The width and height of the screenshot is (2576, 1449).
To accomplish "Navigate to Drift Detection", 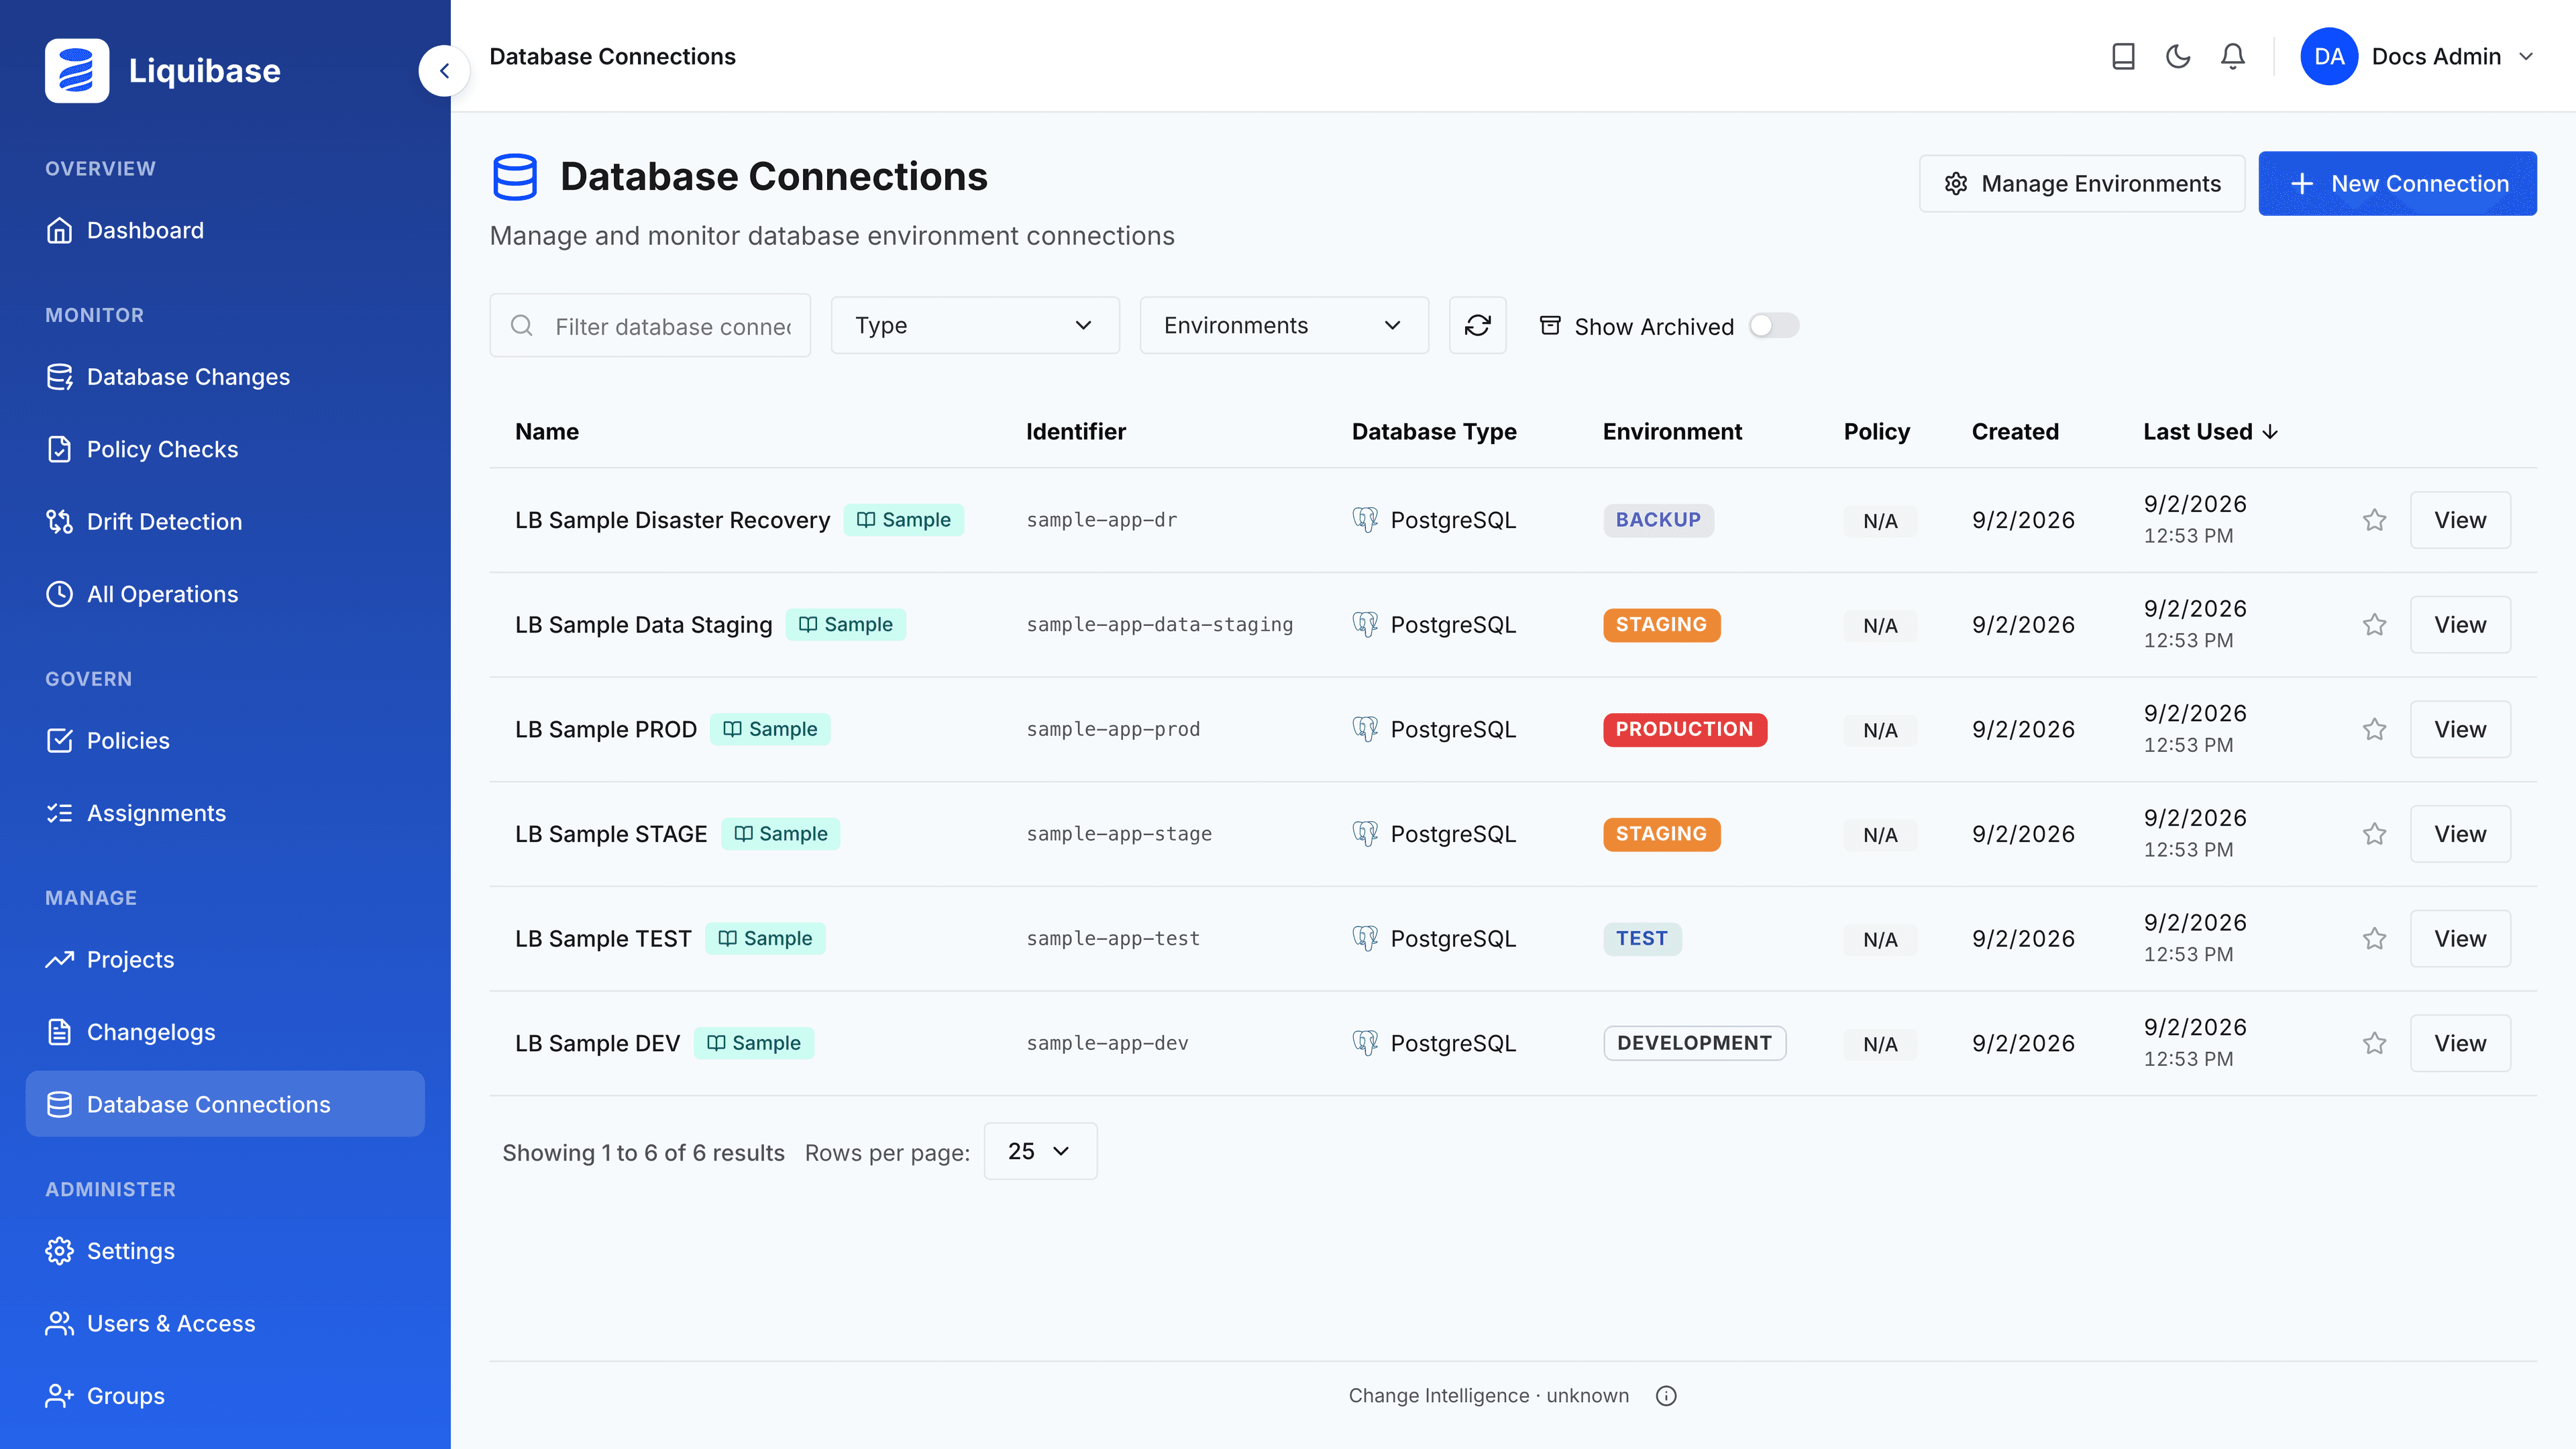I will pos(225,522).
